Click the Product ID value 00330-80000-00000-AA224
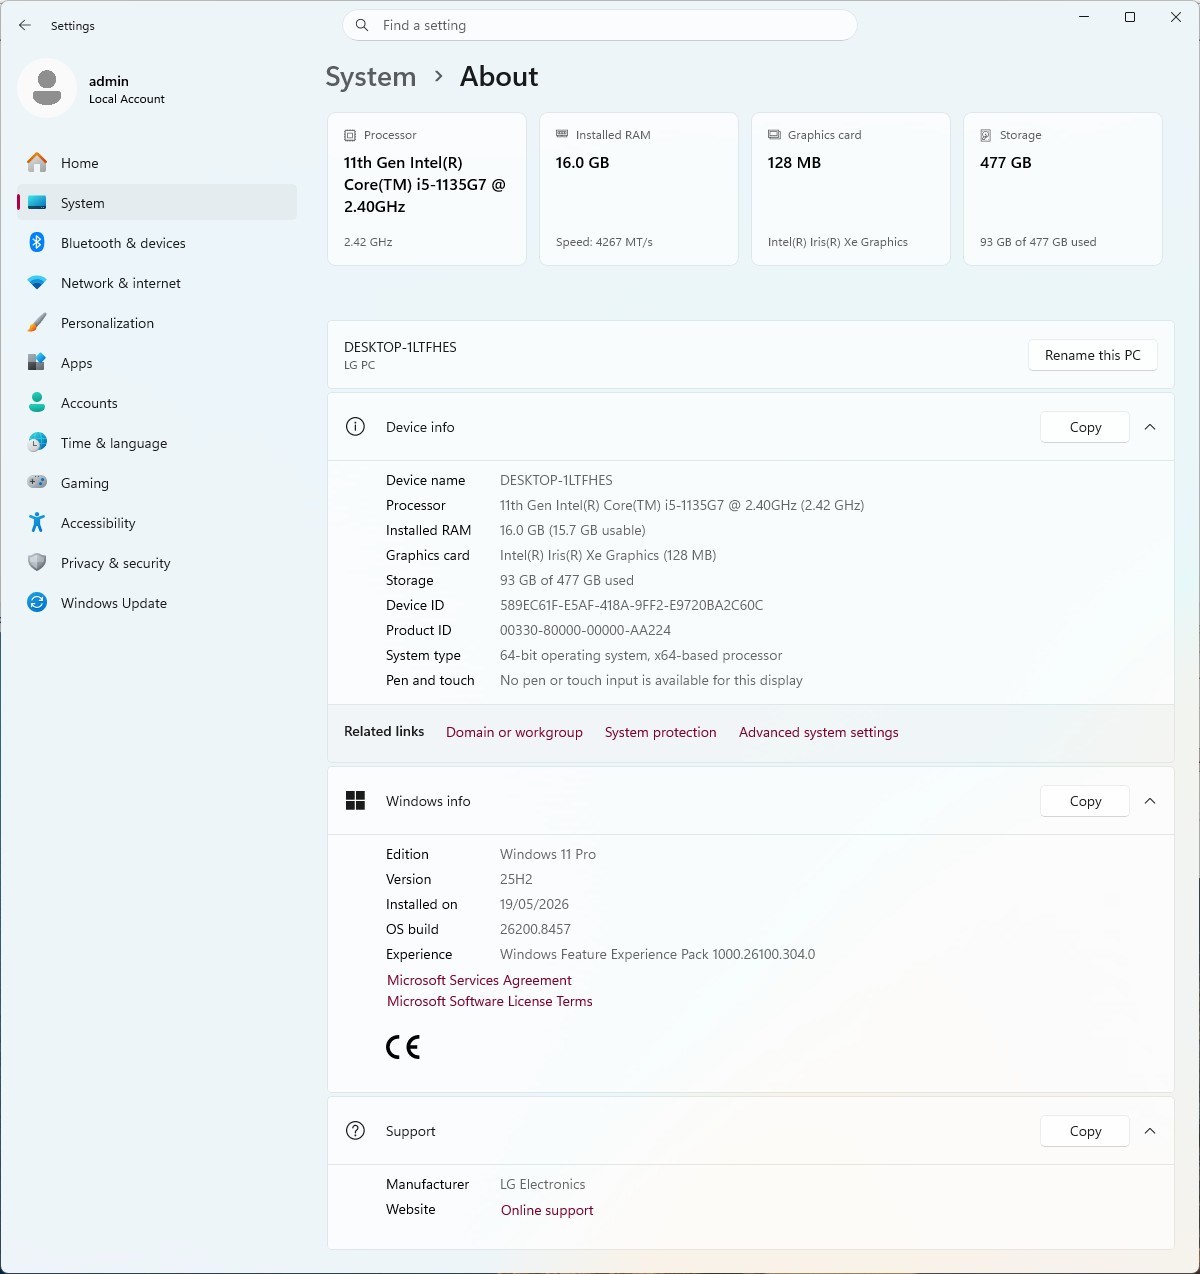Viewport: 1200px width, 1274px height. (x=585, y=630)
